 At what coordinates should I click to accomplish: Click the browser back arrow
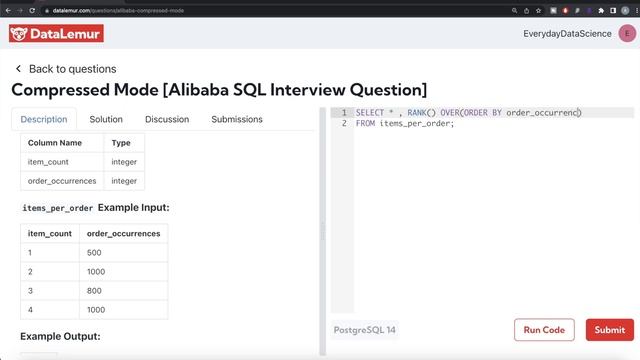(8, 11)
